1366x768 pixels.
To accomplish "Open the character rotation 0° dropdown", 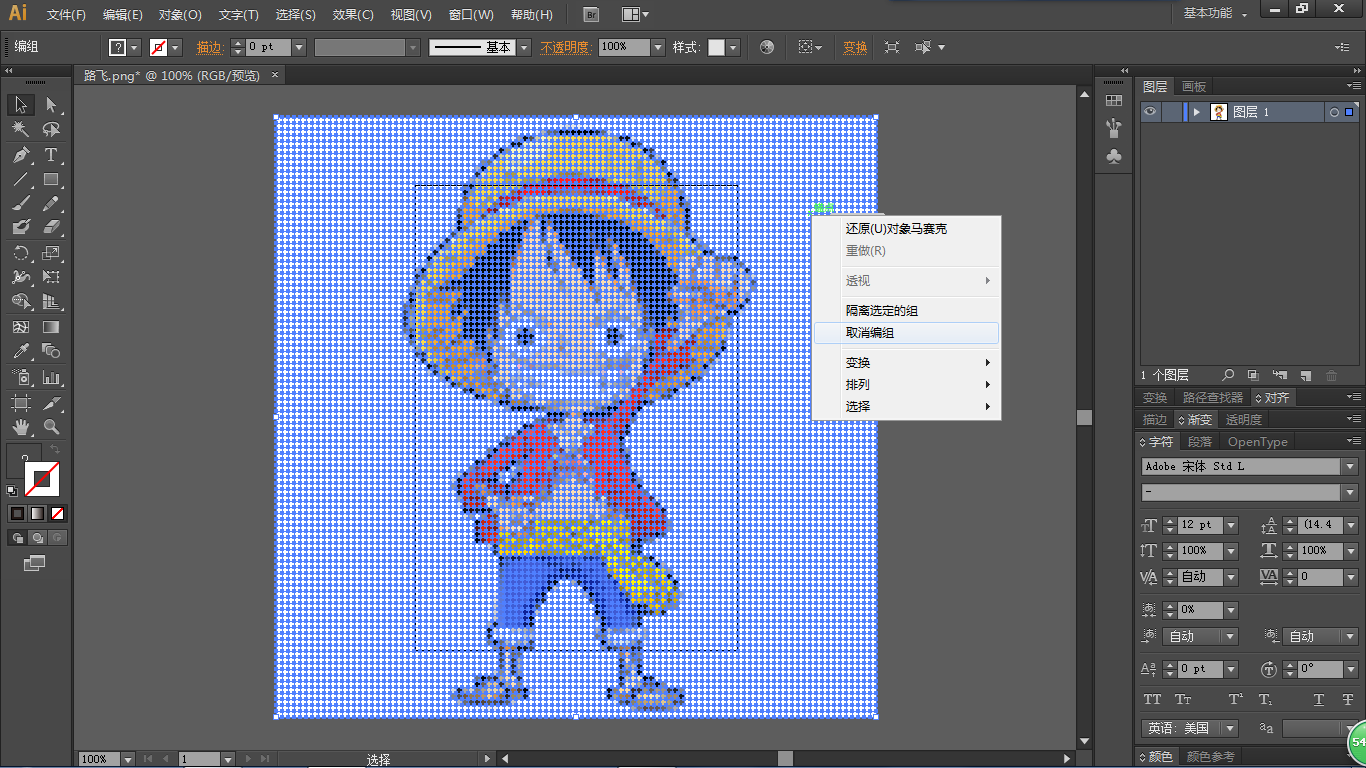I will click(1349, 669).
